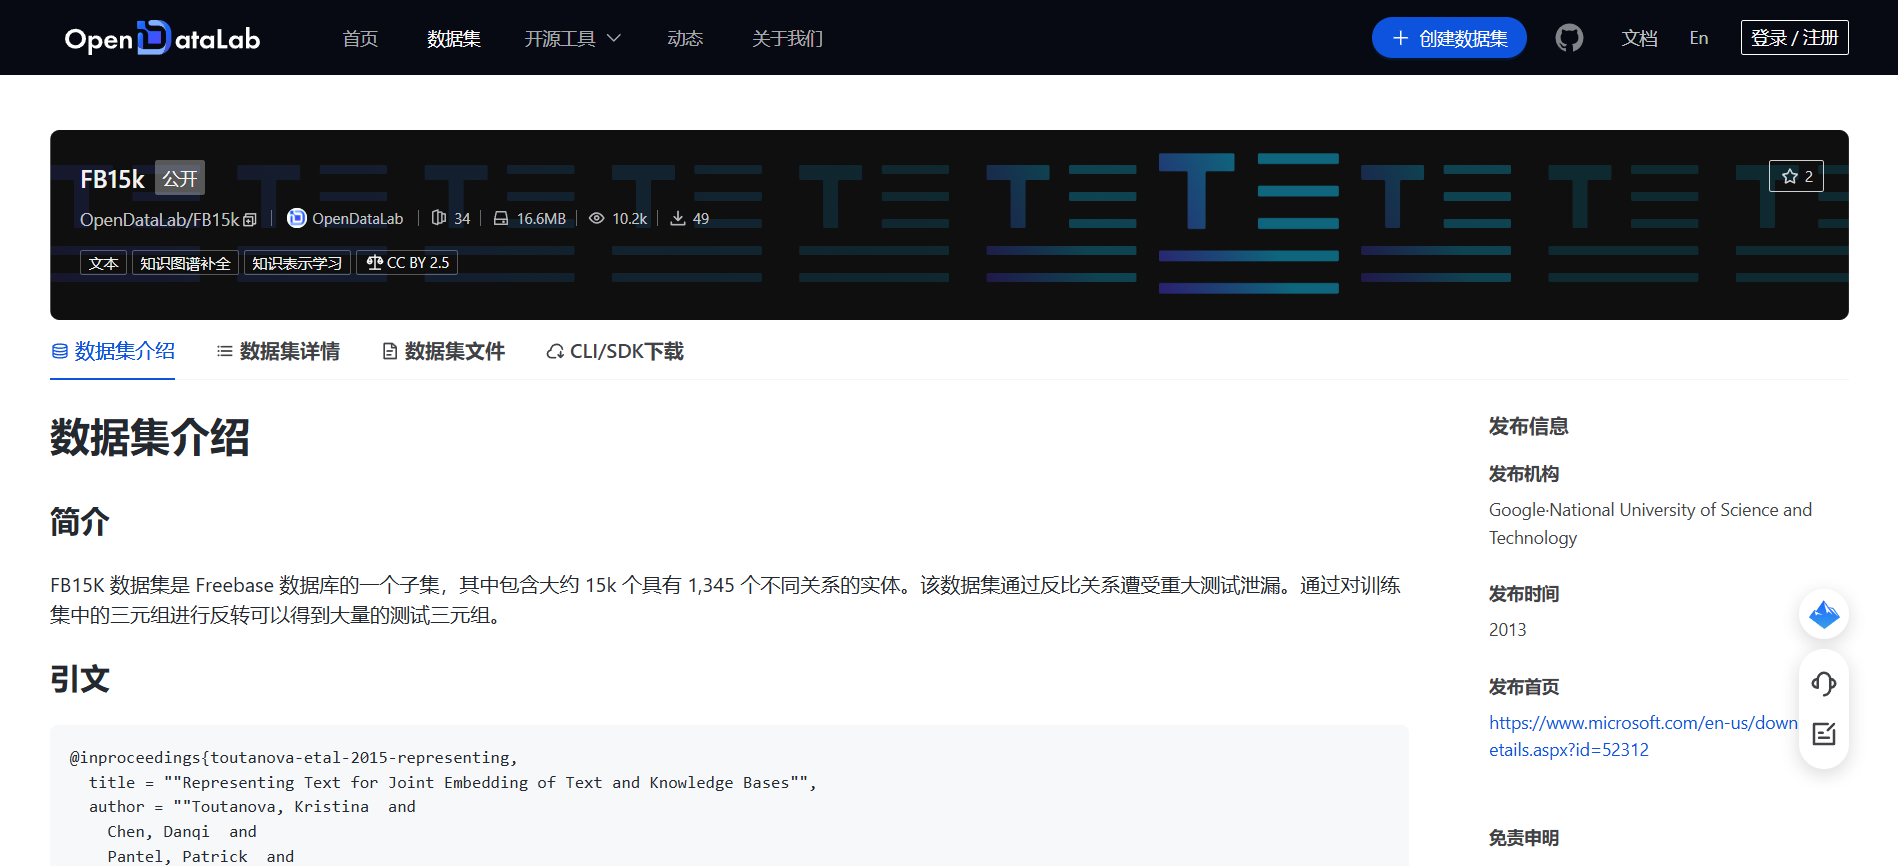Switch to the 数据集文件 tab
This screenshot has height=866, width=1898.
[x=443, y=351]
